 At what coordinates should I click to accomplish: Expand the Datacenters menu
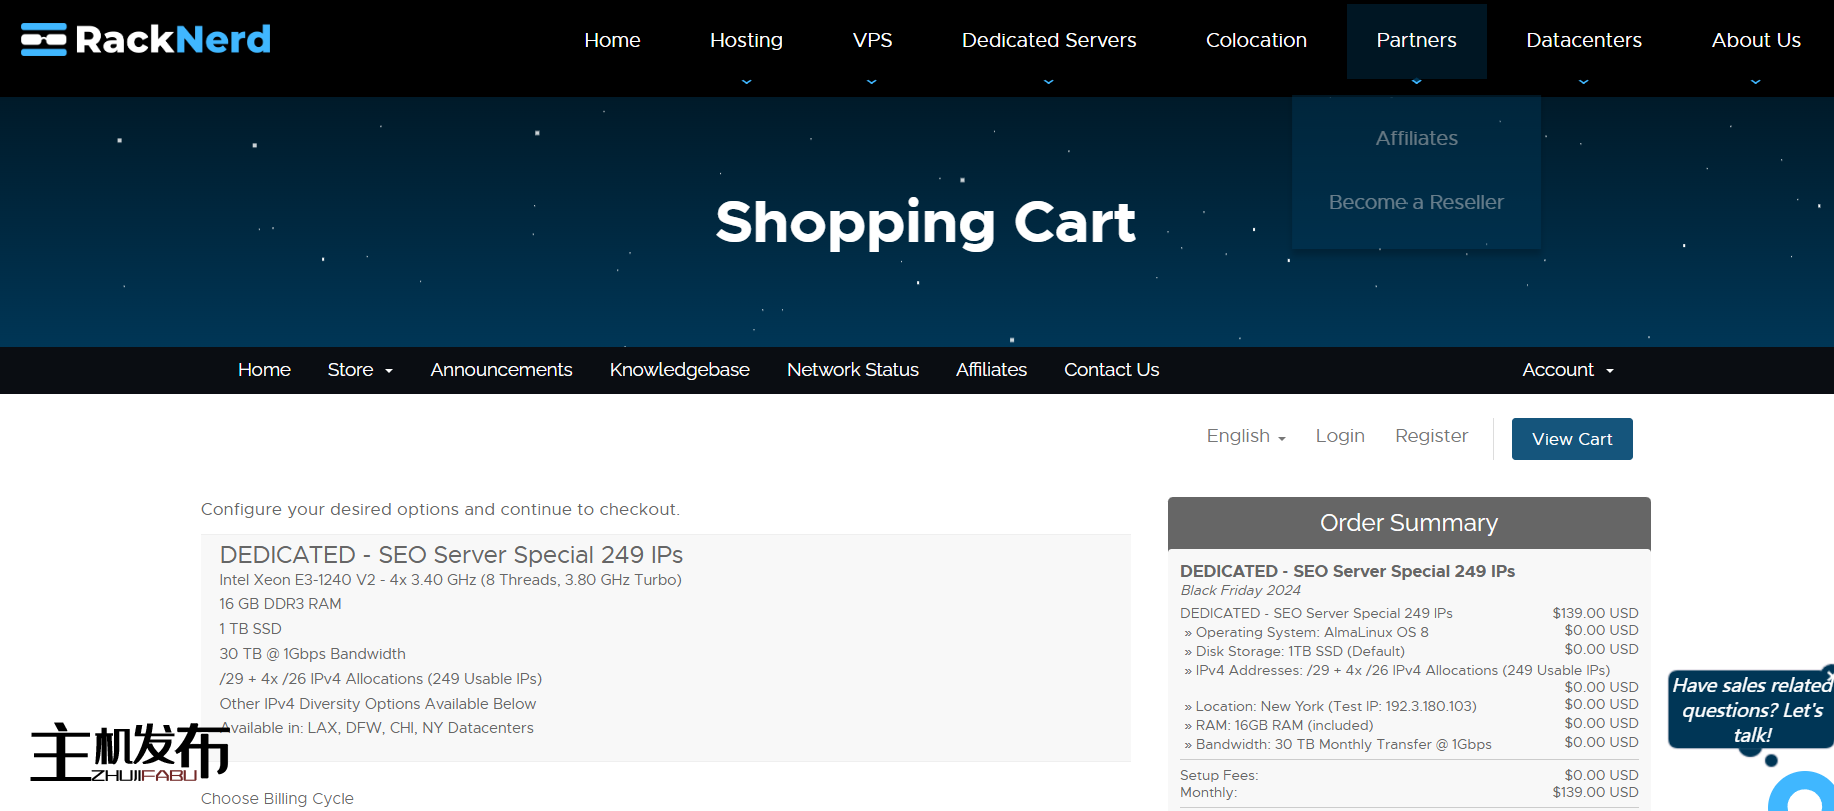1584,40
